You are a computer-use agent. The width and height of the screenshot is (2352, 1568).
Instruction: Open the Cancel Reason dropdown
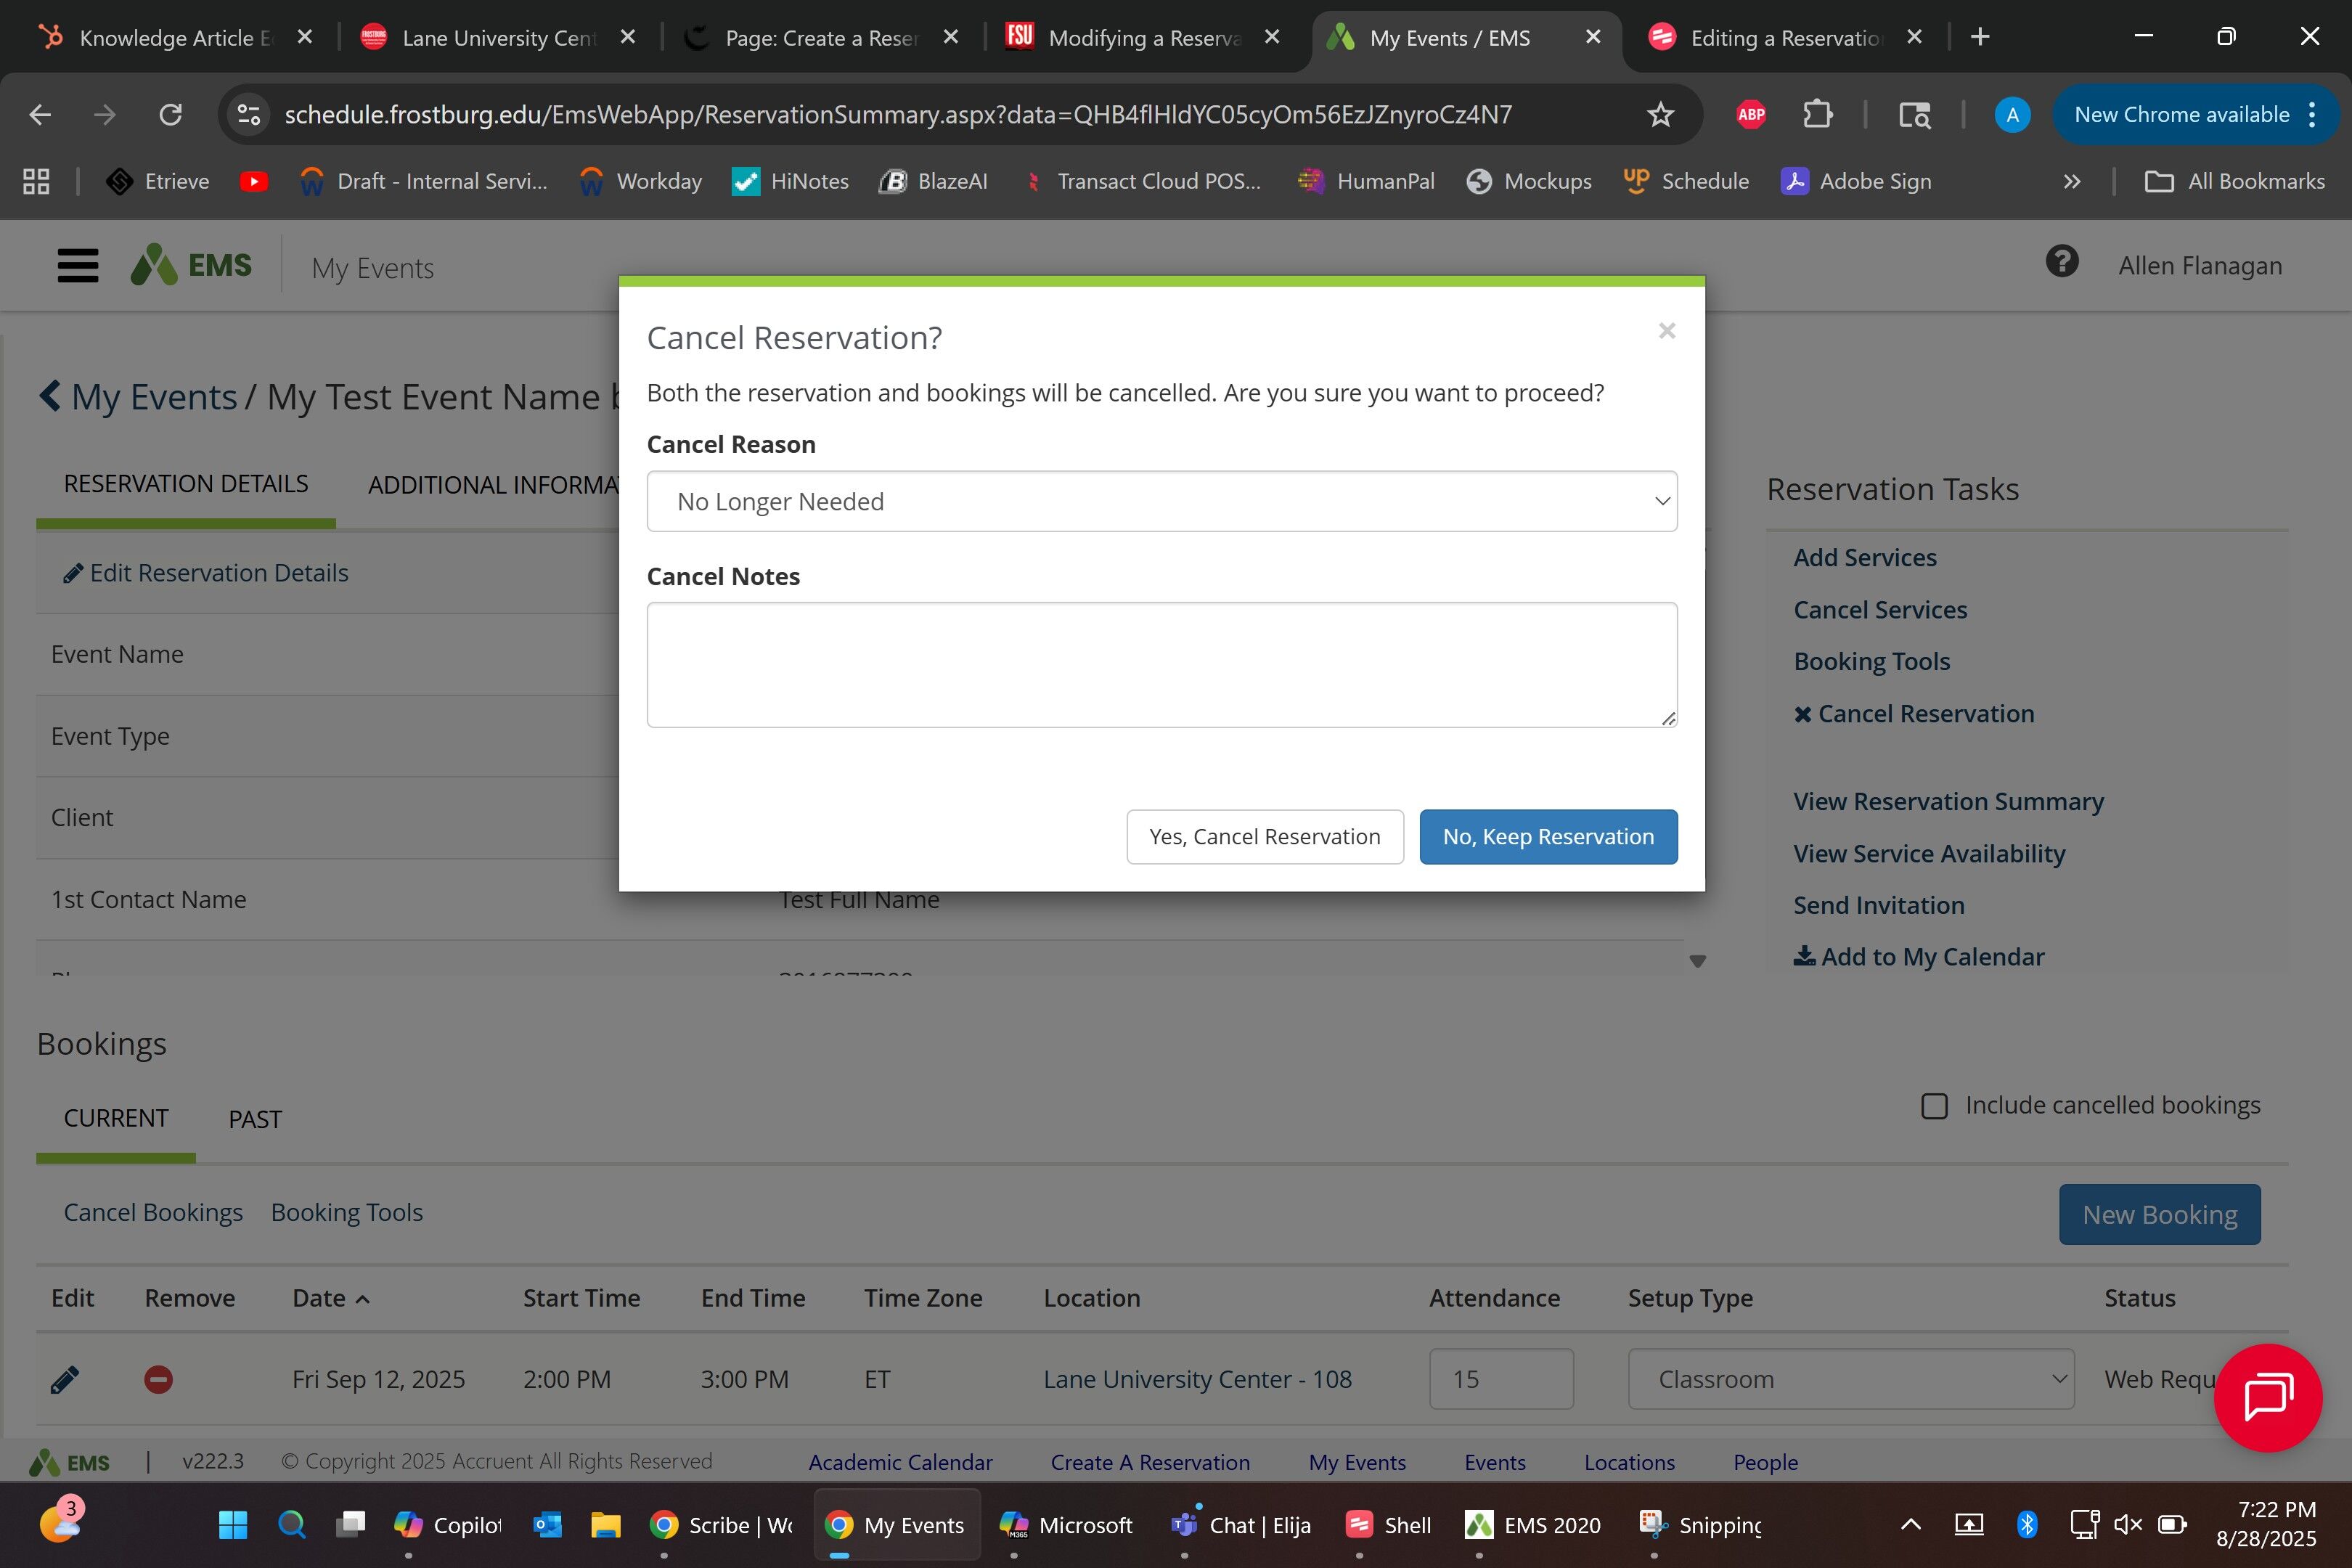[1161, 501]
